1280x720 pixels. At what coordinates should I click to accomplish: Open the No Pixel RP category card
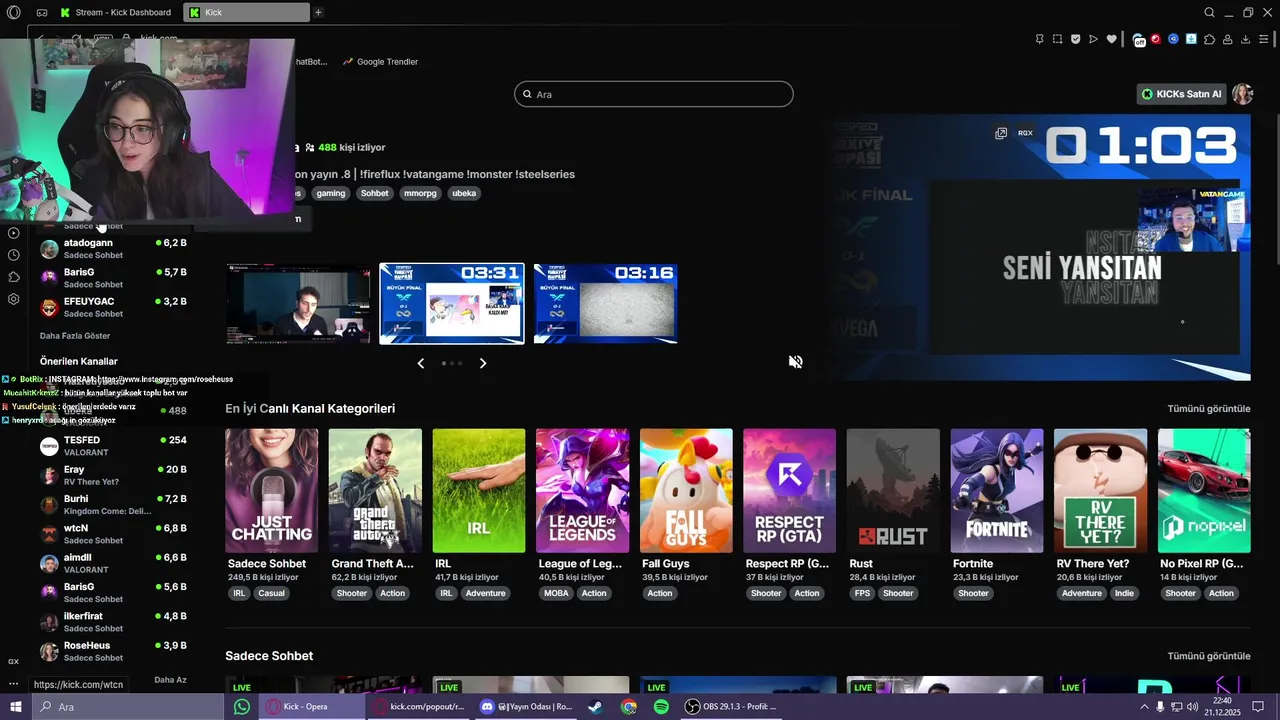coord(1204,490)
